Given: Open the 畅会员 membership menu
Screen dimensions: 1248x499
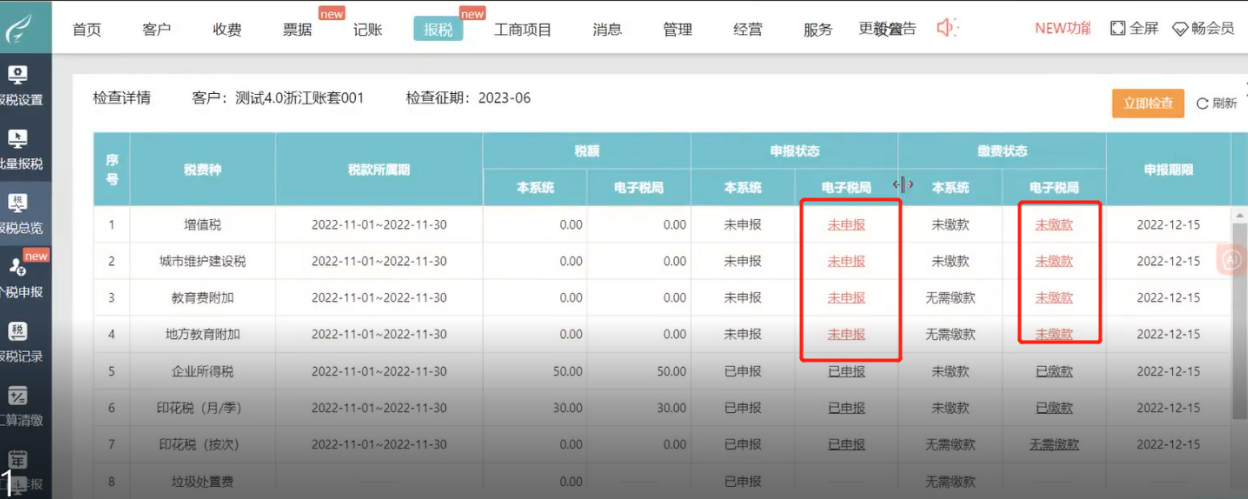Looking at the screenshot, I should (x=1203, y=28).
